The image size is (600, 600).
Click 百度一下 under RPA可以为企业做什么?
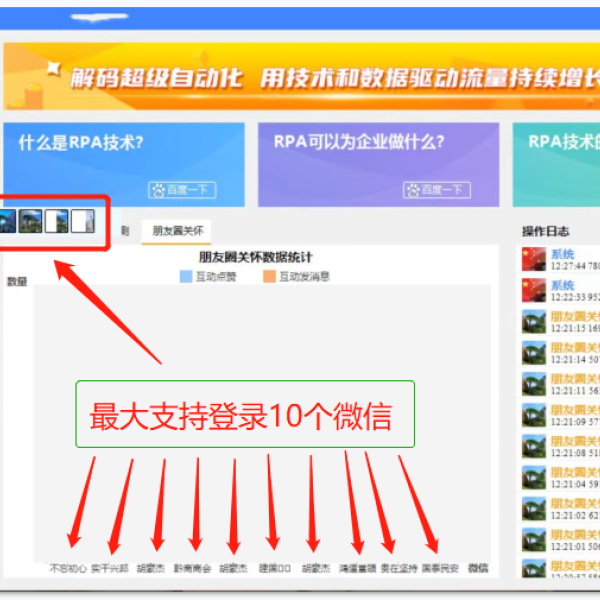pyautogui.click(x=437, y=189)
